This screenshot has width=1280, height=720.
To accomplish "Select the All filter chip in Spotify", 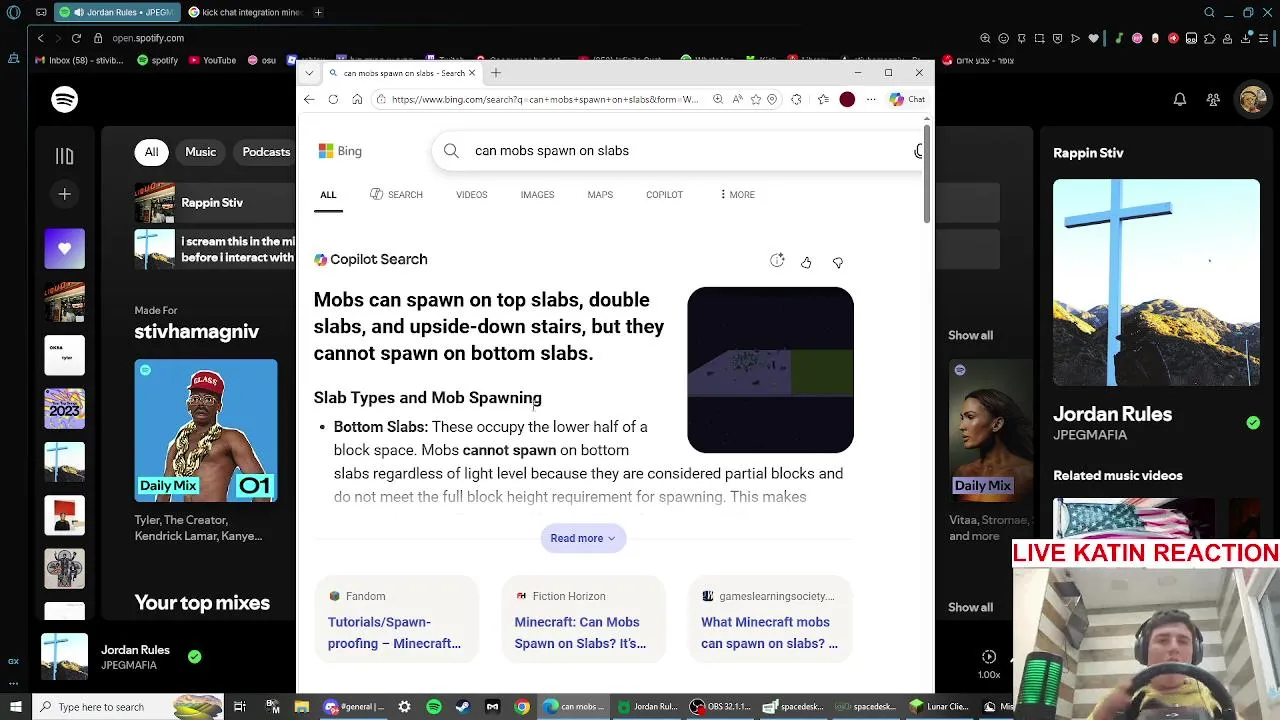I will (x=151, y=152).
